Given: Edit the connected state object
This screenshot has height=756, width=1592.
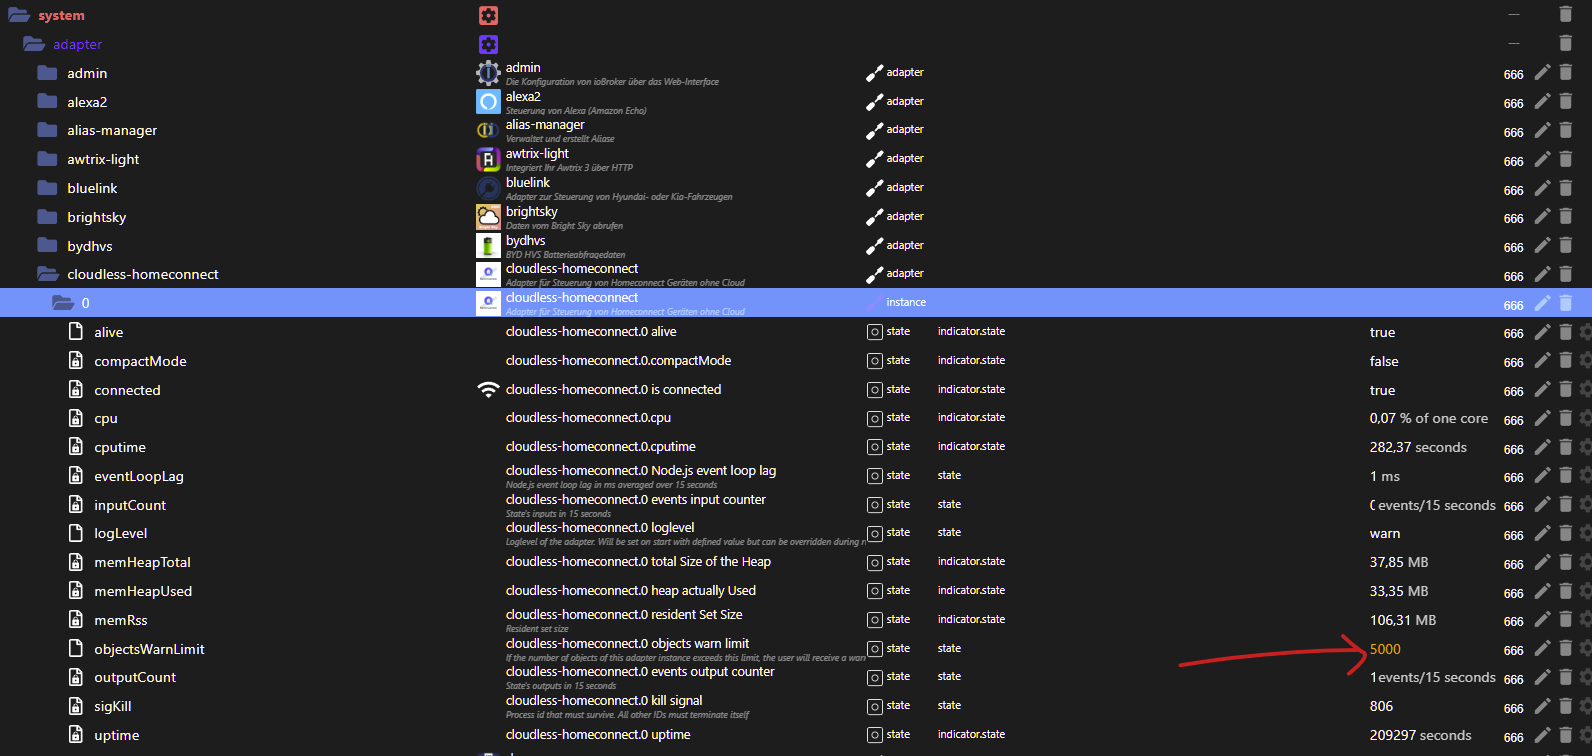Looking at the screenshot, I should click(1543, 390).
